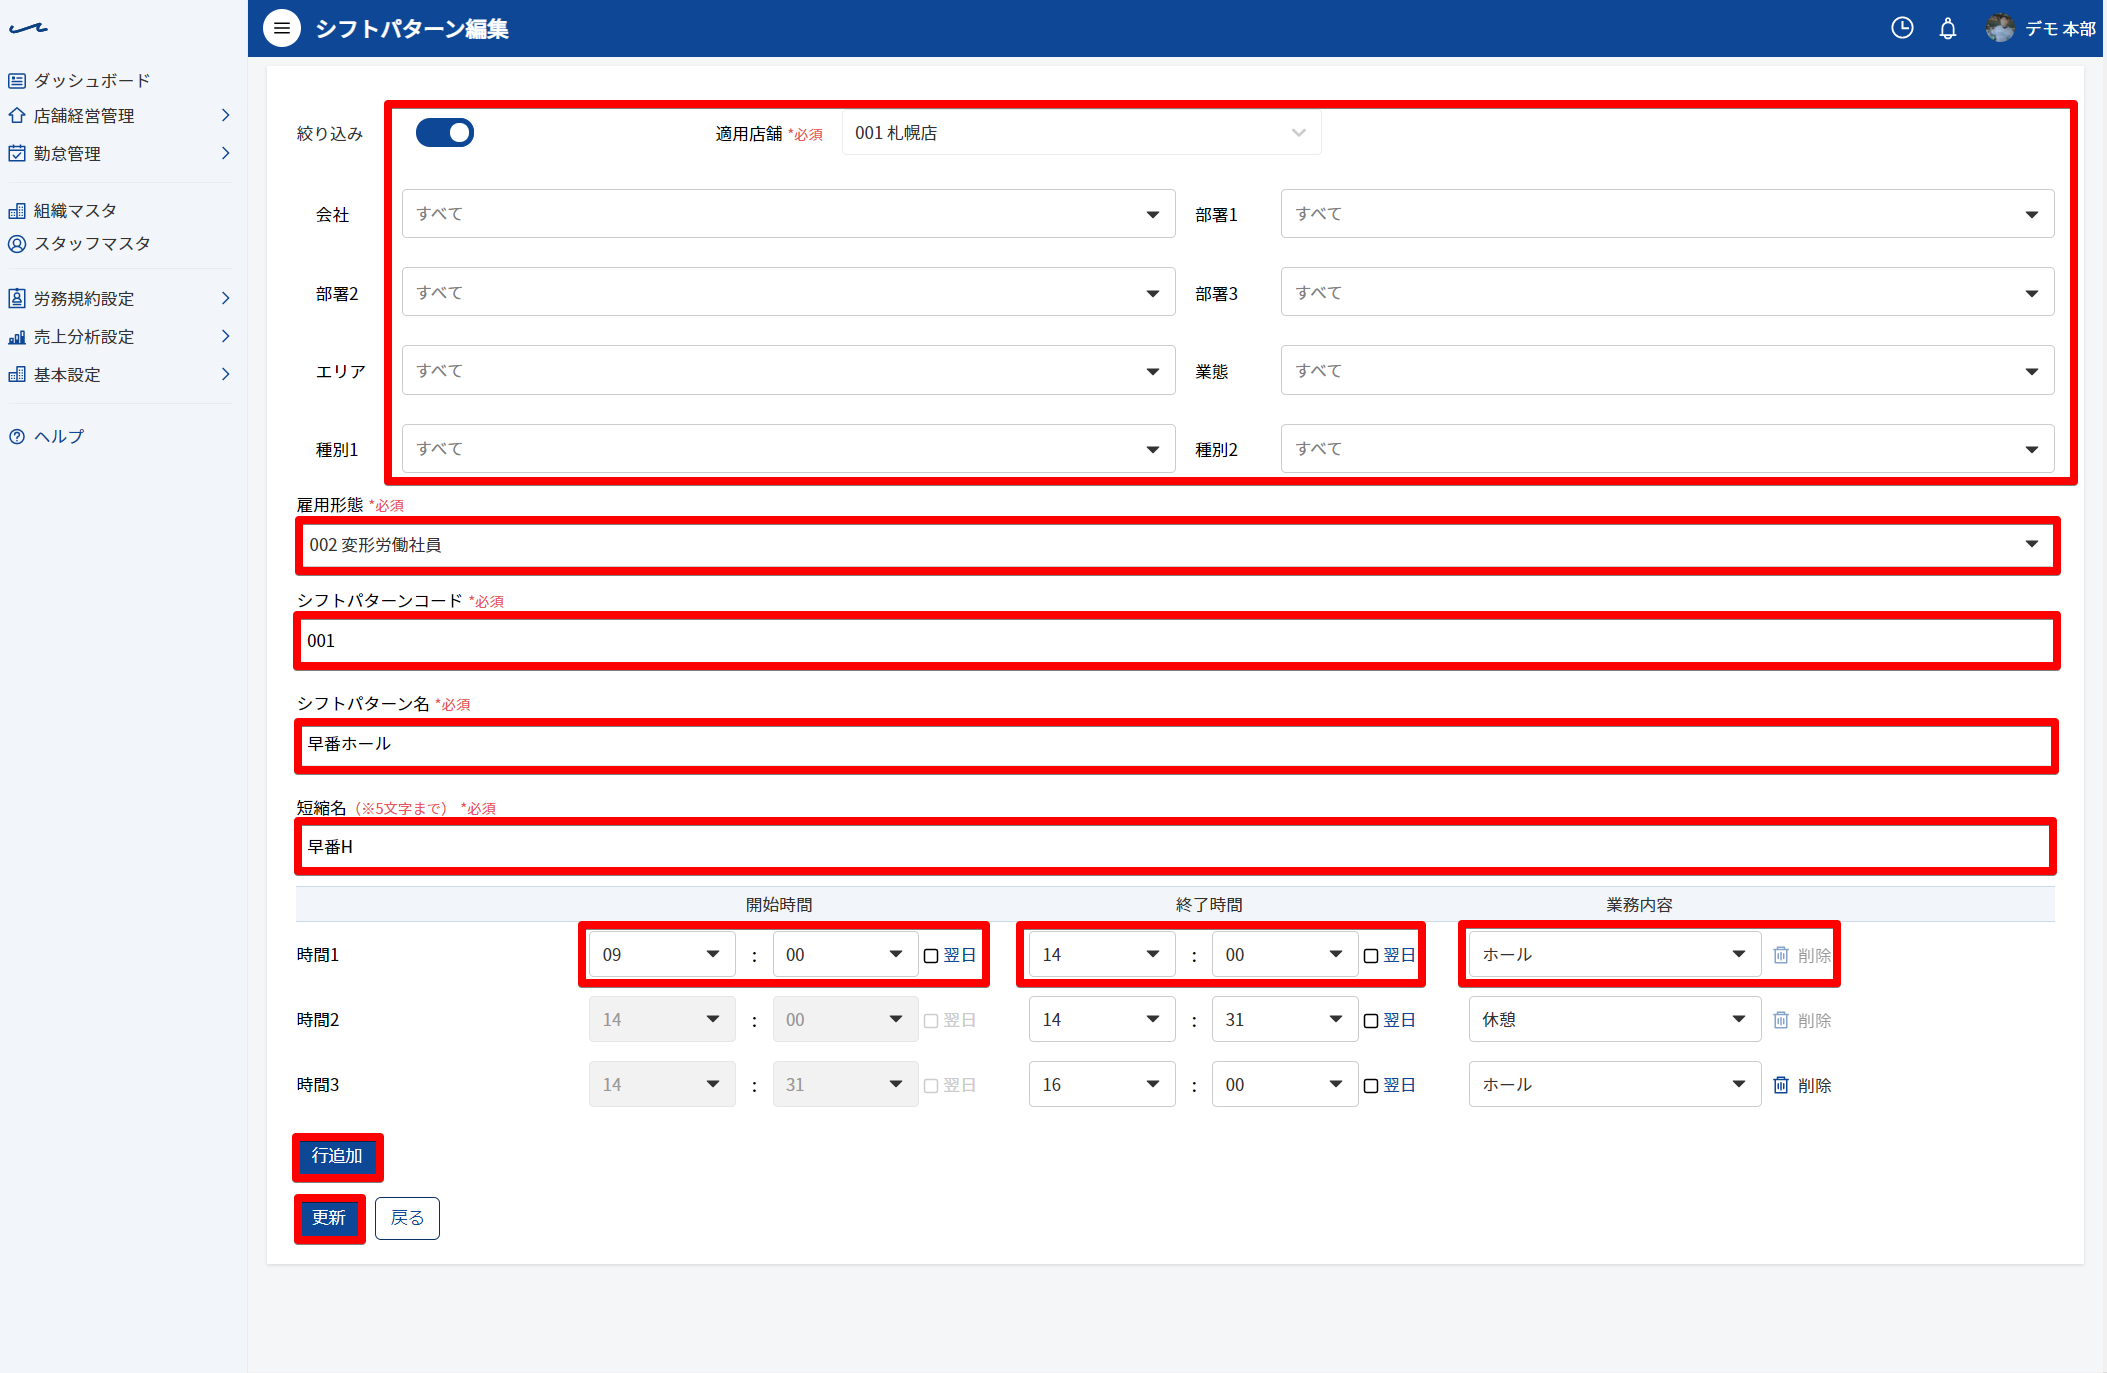
Task: Check 翌日 for 時間3 end time
Action: [1371, 1086]
